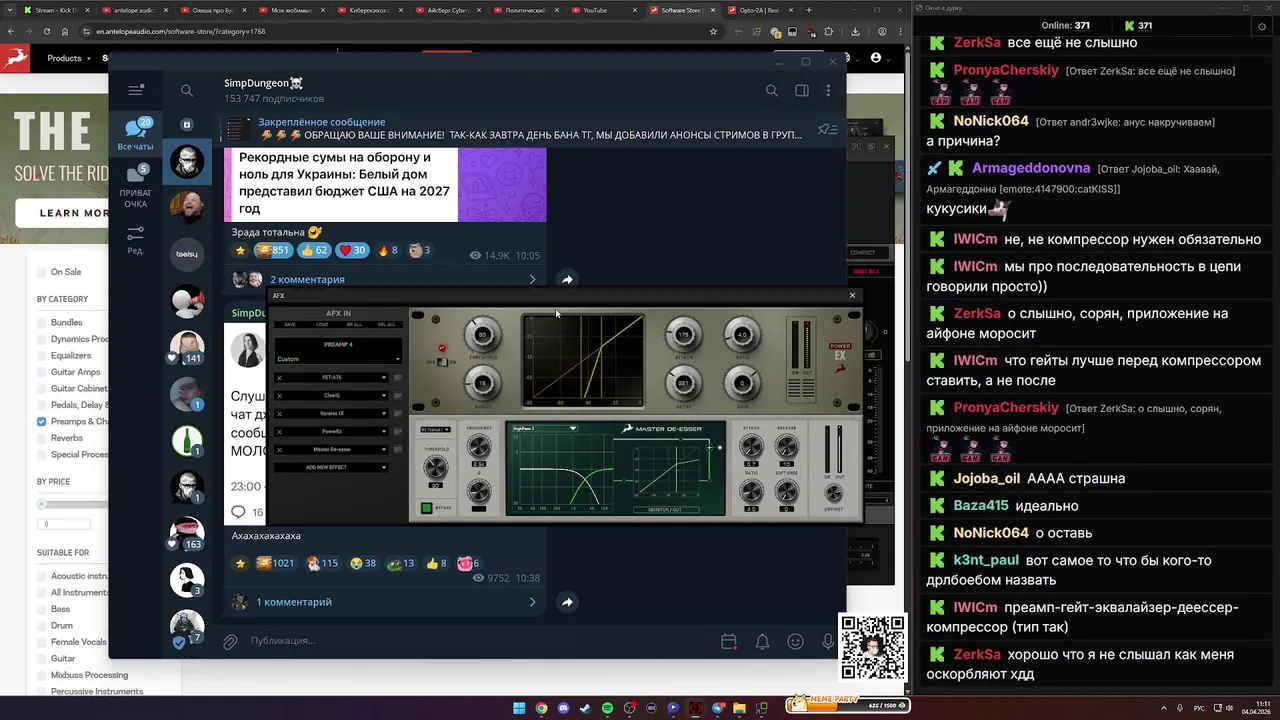Screen dimensions: 1280x720
Task: Open the emoji picker in Telegram
Action: click(x=795, y=641)
